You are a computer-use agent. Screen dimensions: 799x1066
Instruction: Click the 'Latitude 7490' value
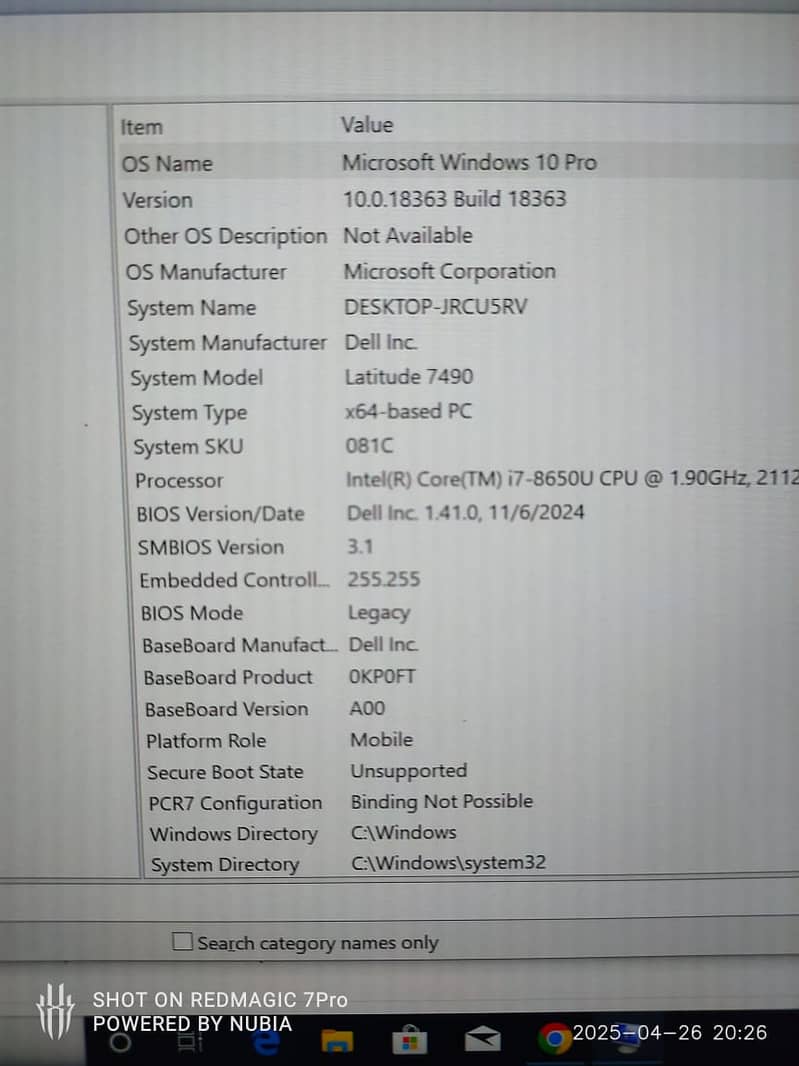[409, 377]
